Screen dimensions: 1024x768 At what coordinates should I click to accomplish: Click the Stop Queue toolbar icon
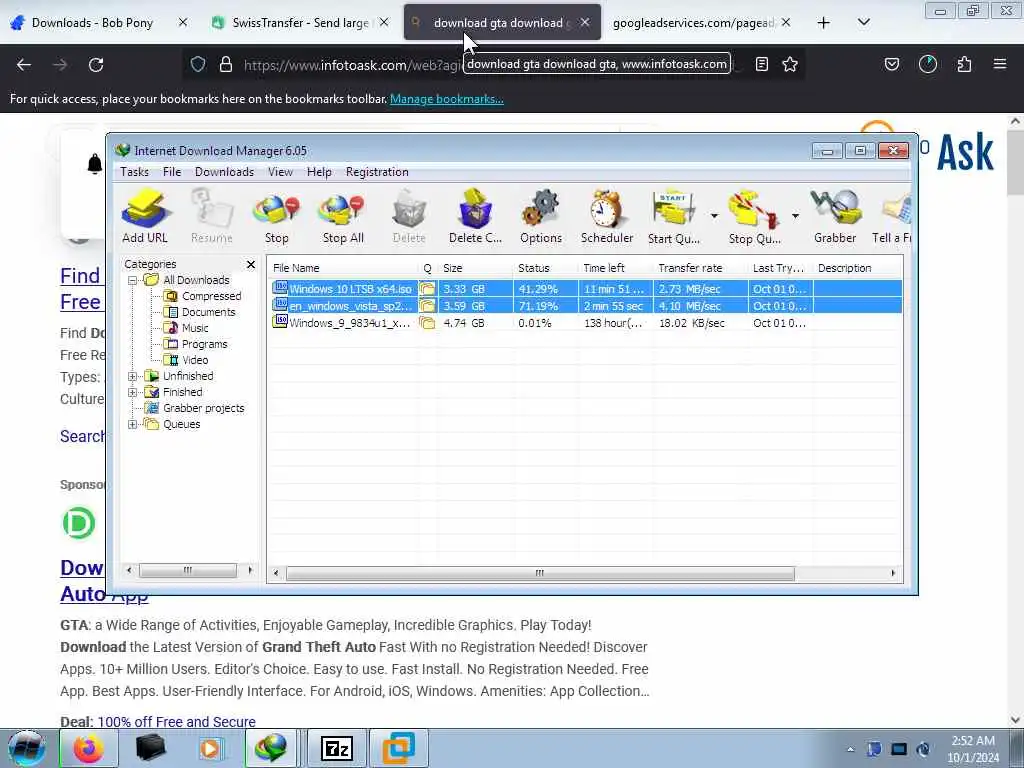click(x=754, y=216)
